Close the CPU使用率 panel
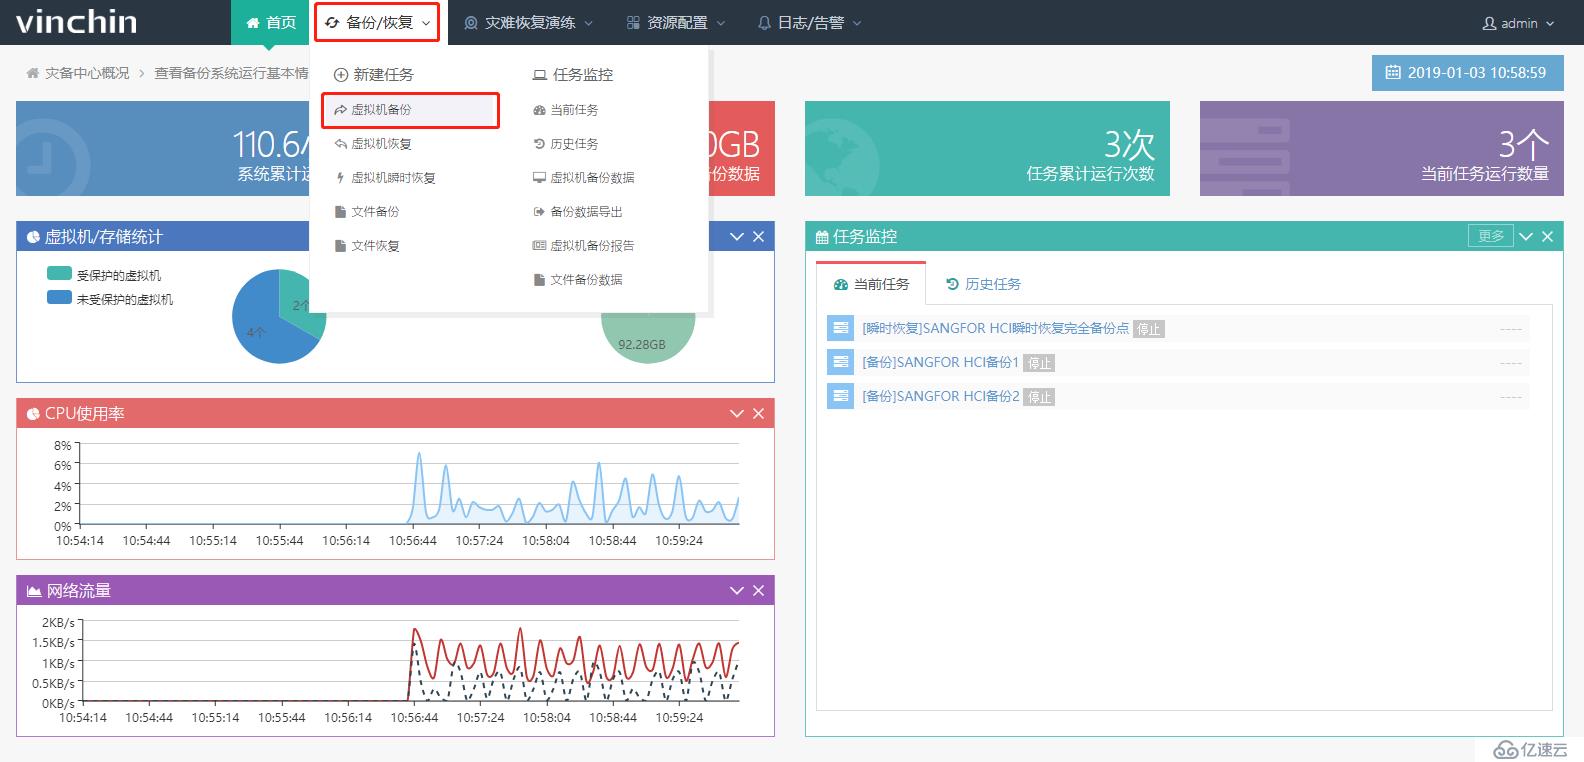 (759, 414)
